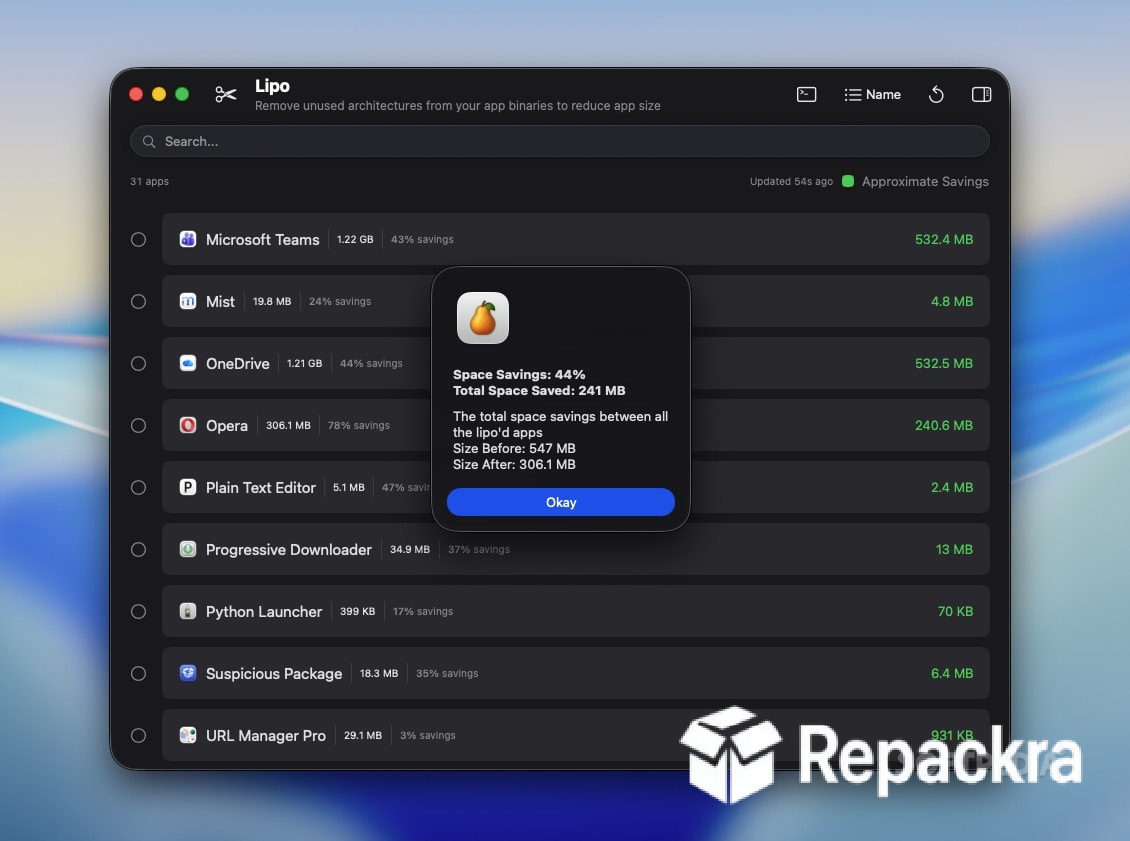Click the 35% savings label
The height and width of the screenshot is (841, 1130).
(447, 673)
